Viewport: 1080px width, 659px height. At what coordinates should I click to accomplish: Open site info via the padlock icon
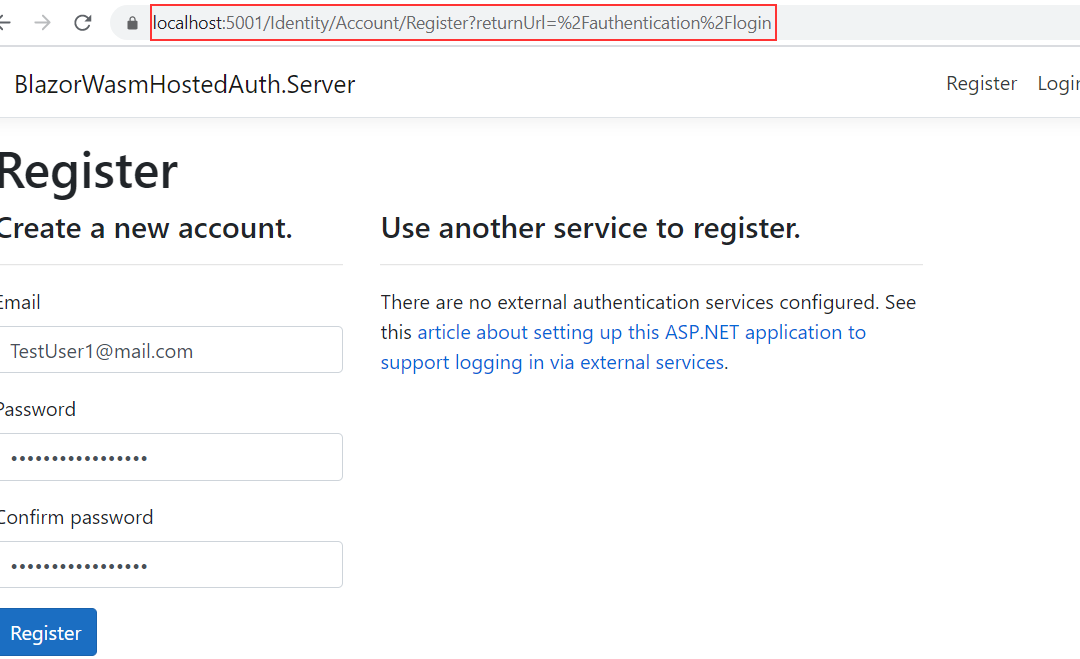point(131,23)
